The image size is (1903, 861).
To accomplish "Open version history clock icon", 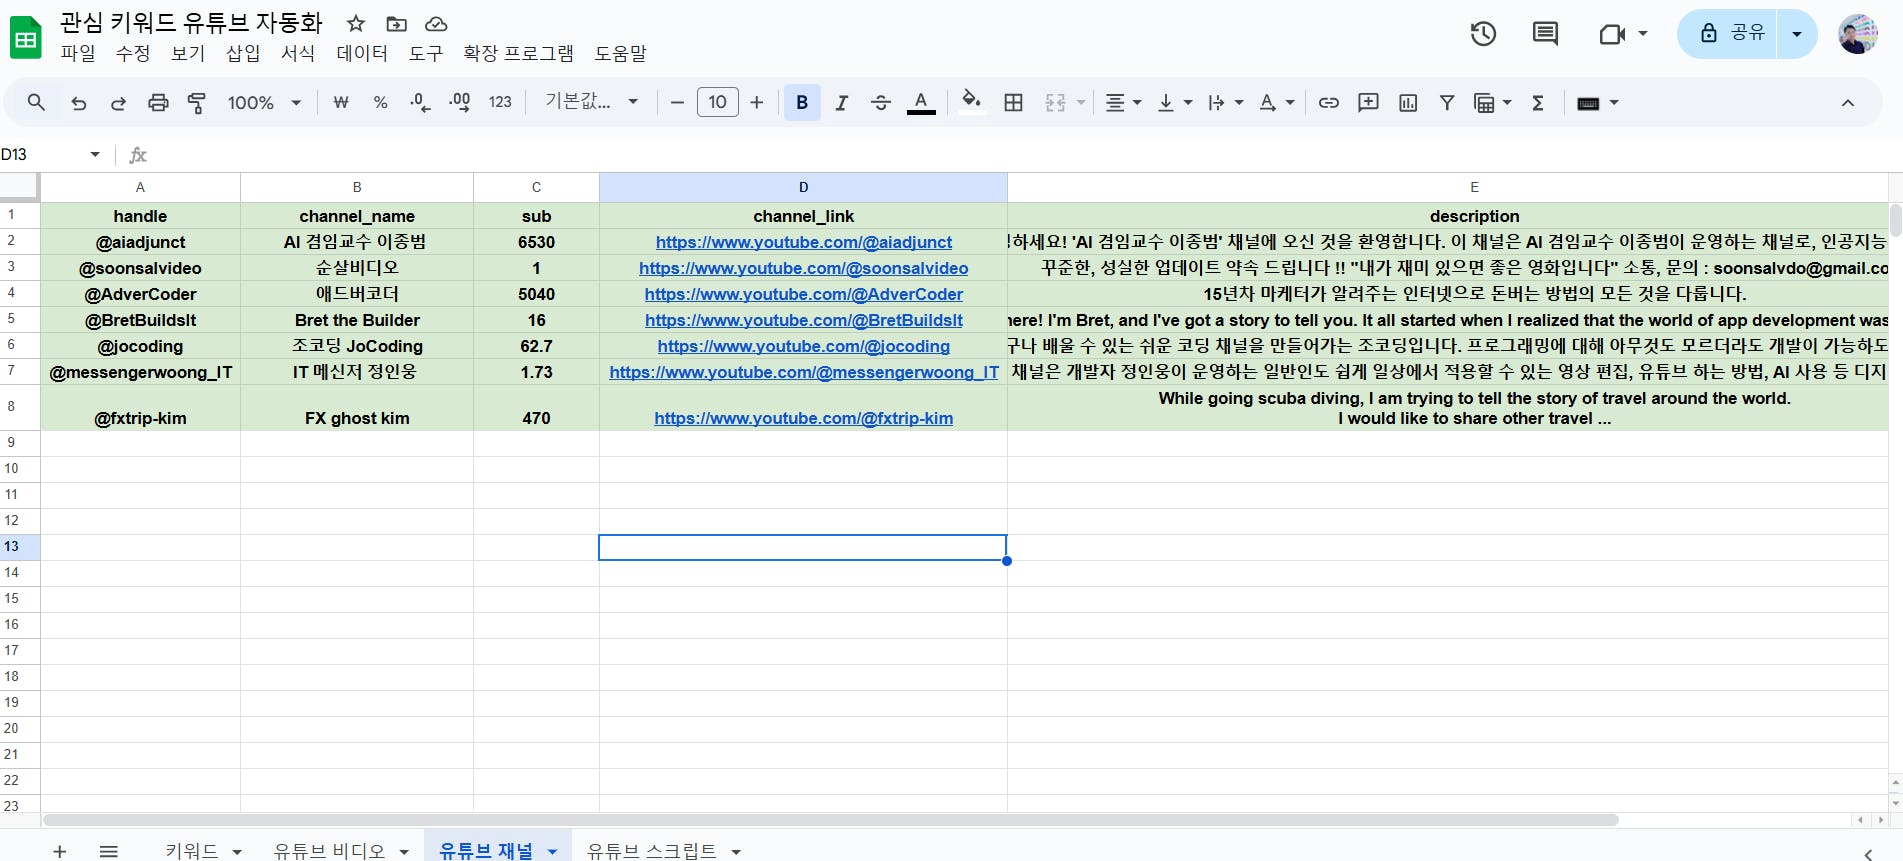I will (x=1483, y=34).
